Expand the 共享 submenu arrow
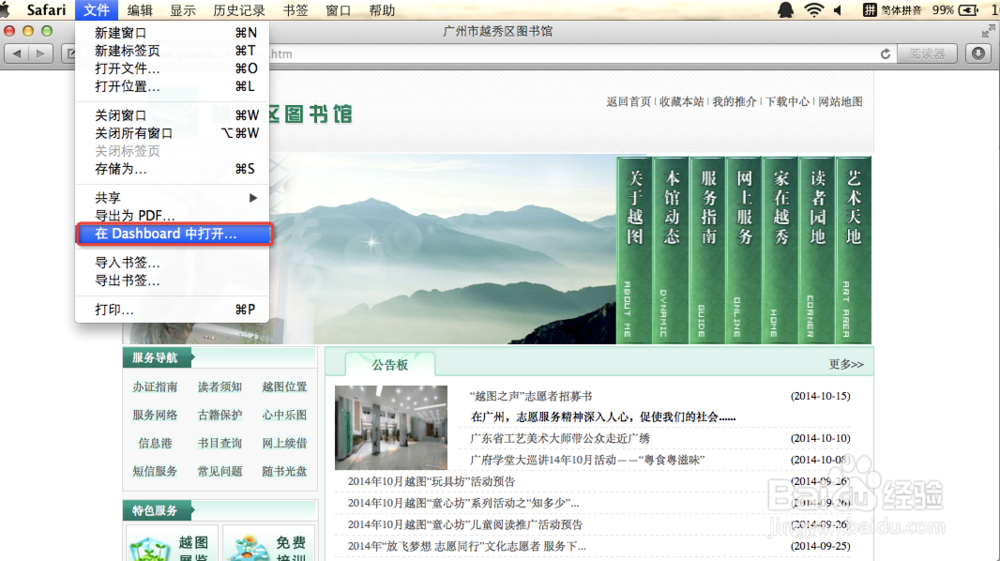Image resolution: width=1000 pixels, height=561 pixels. pos(253,198)
